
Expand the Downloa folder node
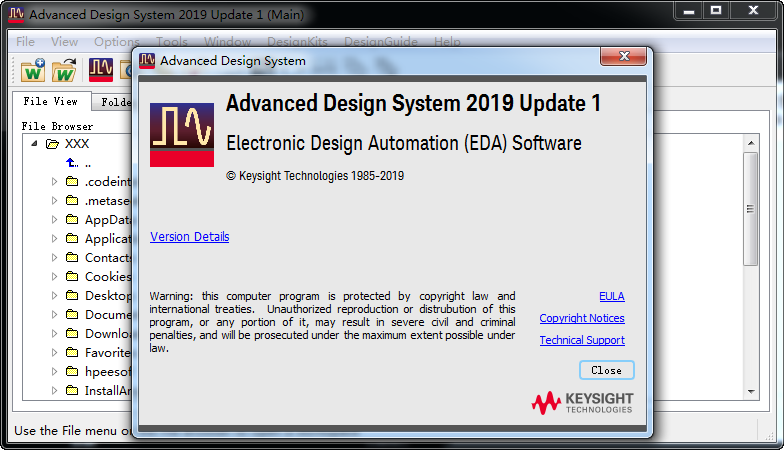point(54,334)
